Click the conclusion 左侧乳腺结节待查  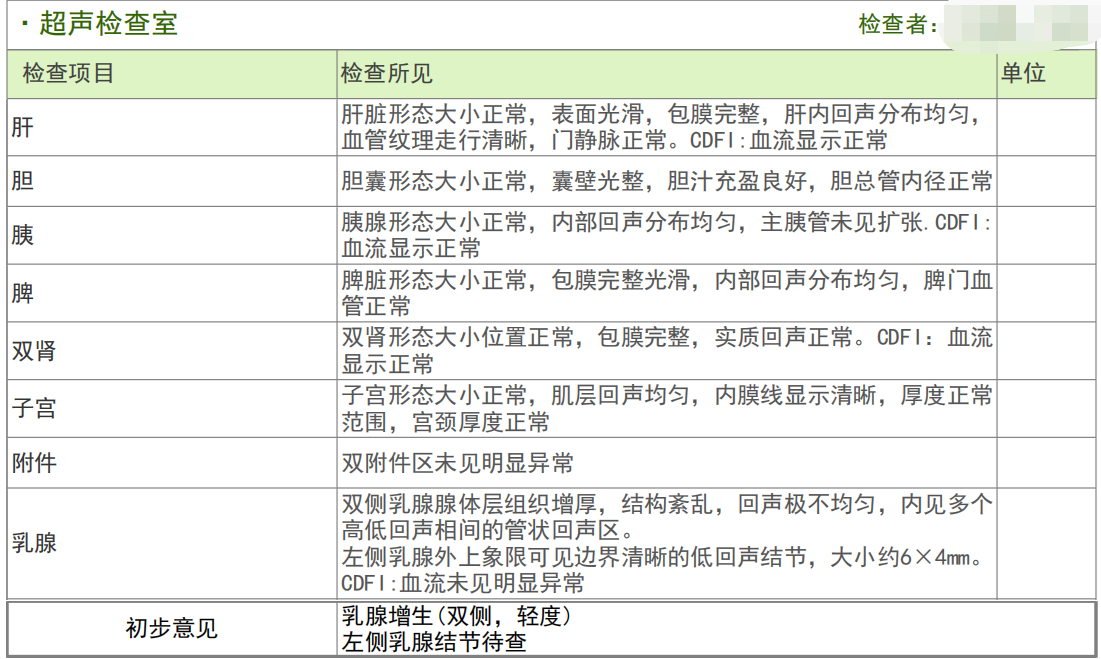434,641
